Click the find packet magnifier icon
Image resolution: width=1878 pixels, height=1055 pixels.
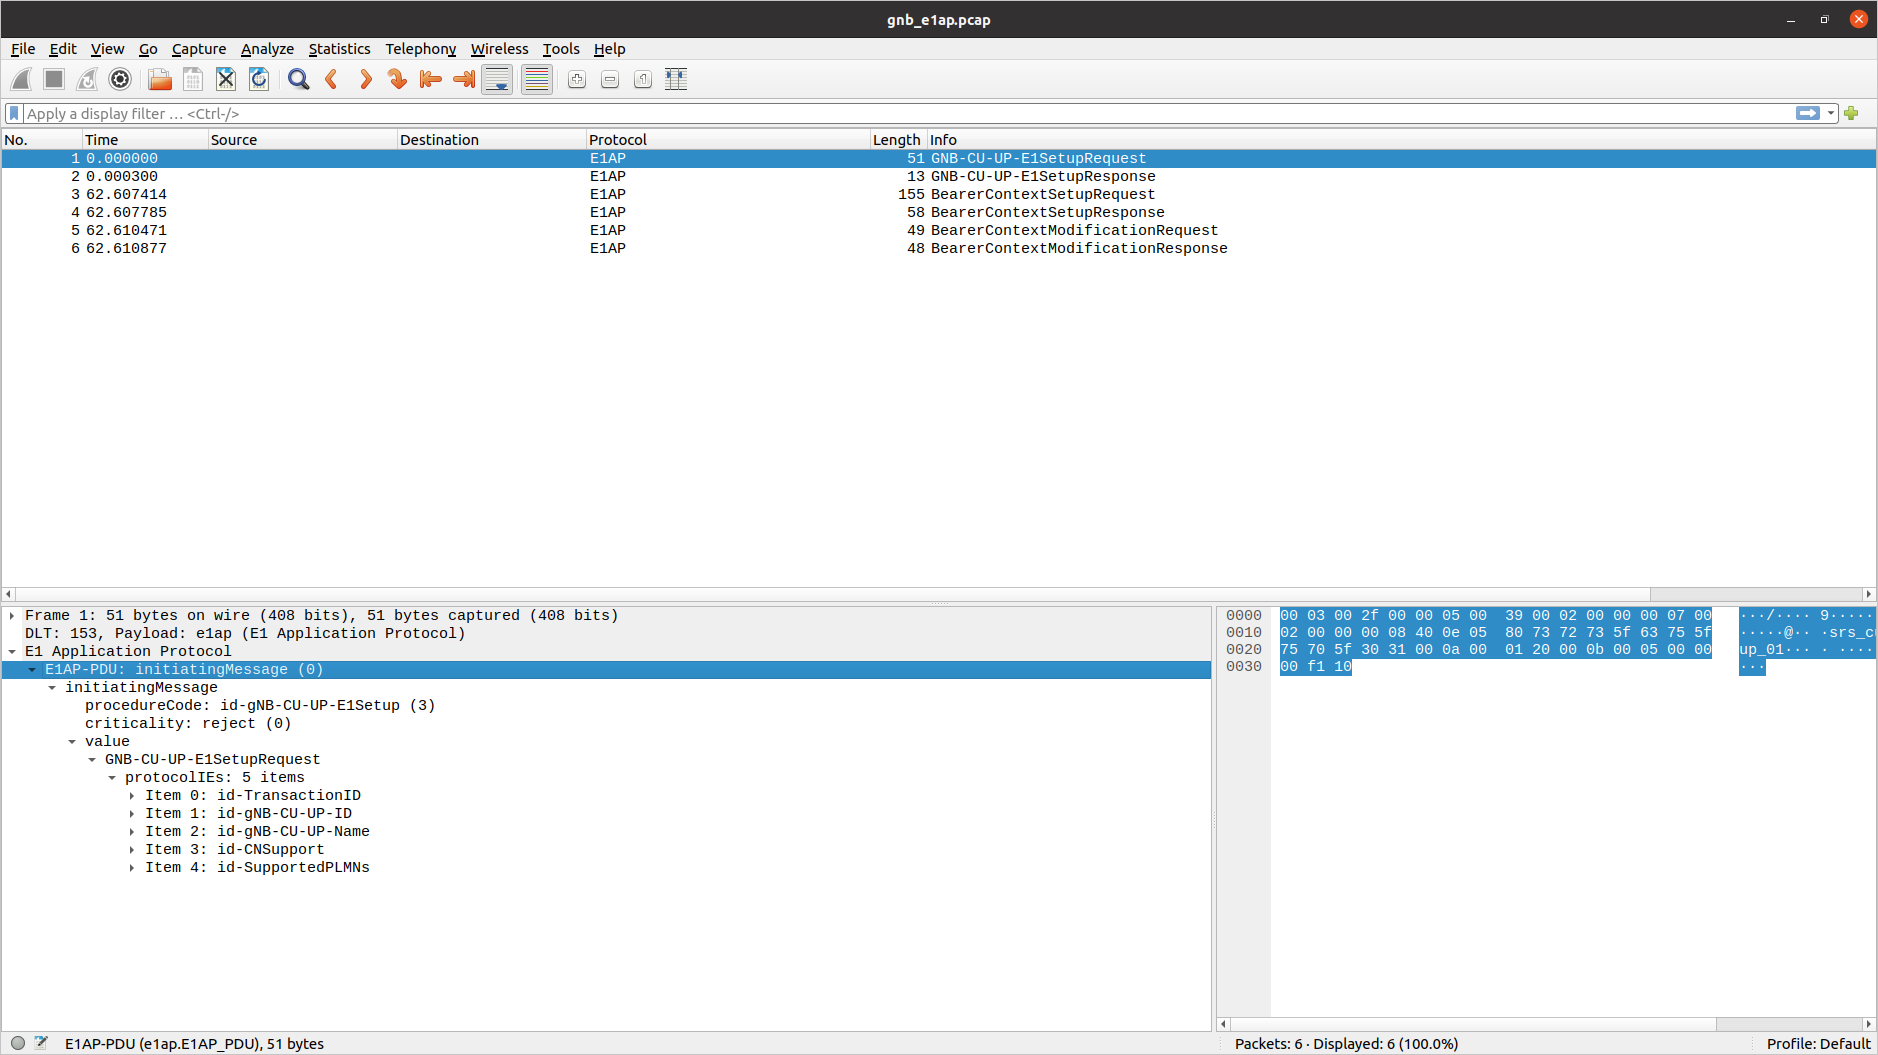(298, 80)
